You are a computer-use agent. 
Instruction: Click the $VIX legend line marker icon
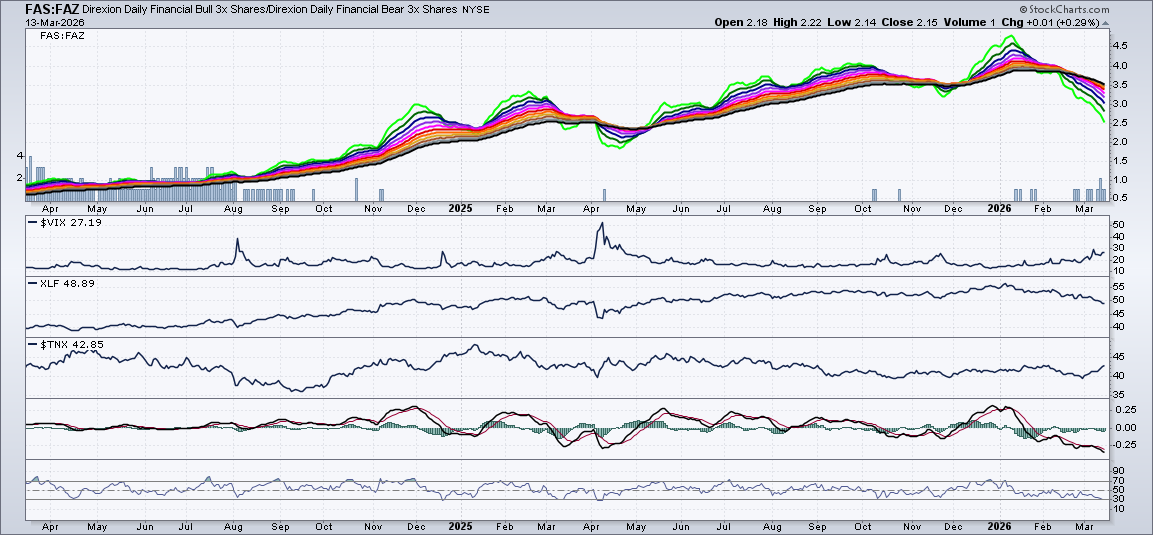click(33, 223)
